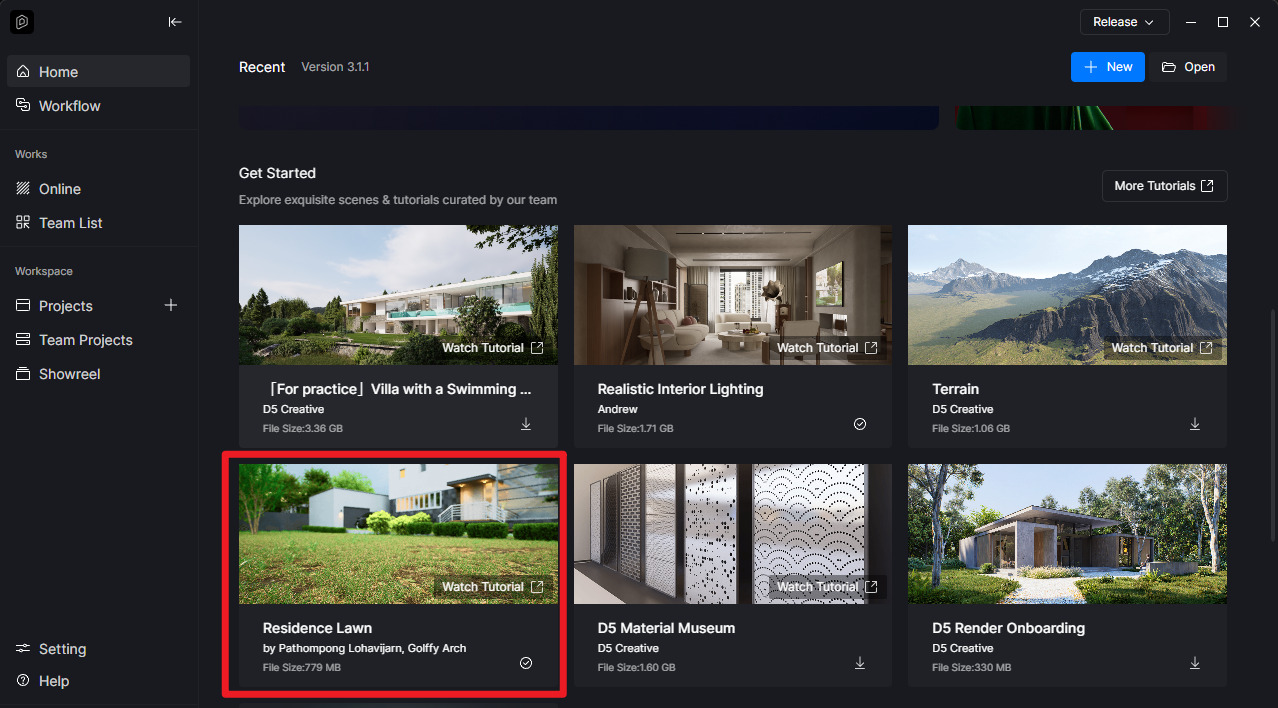Open the Residence Lawn thumbnail
This screenshot has height=708, width=1278.
click(398, 534)
